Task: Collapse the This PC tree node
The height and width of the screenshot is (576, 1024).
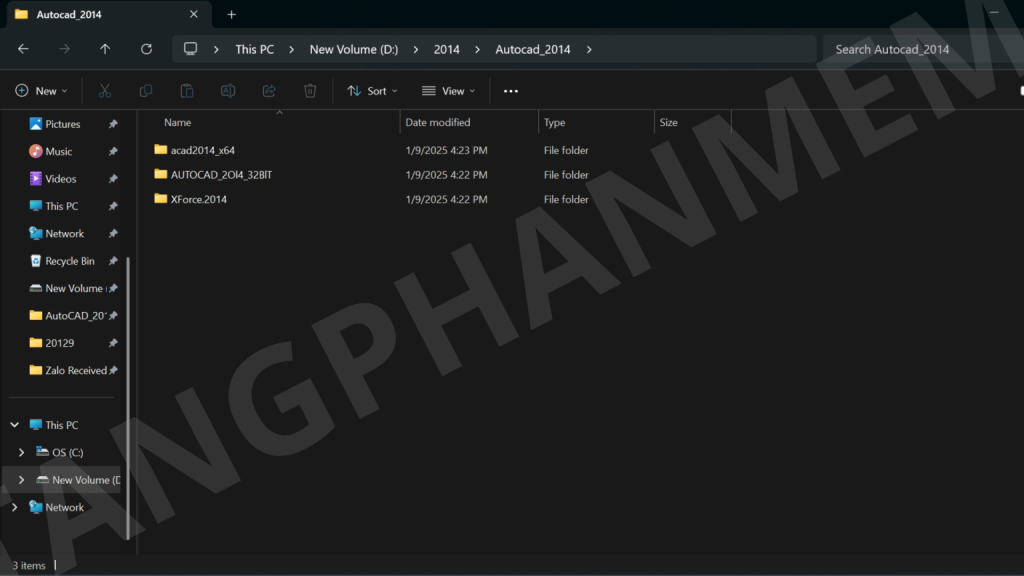Action: (x=14, y=425)
